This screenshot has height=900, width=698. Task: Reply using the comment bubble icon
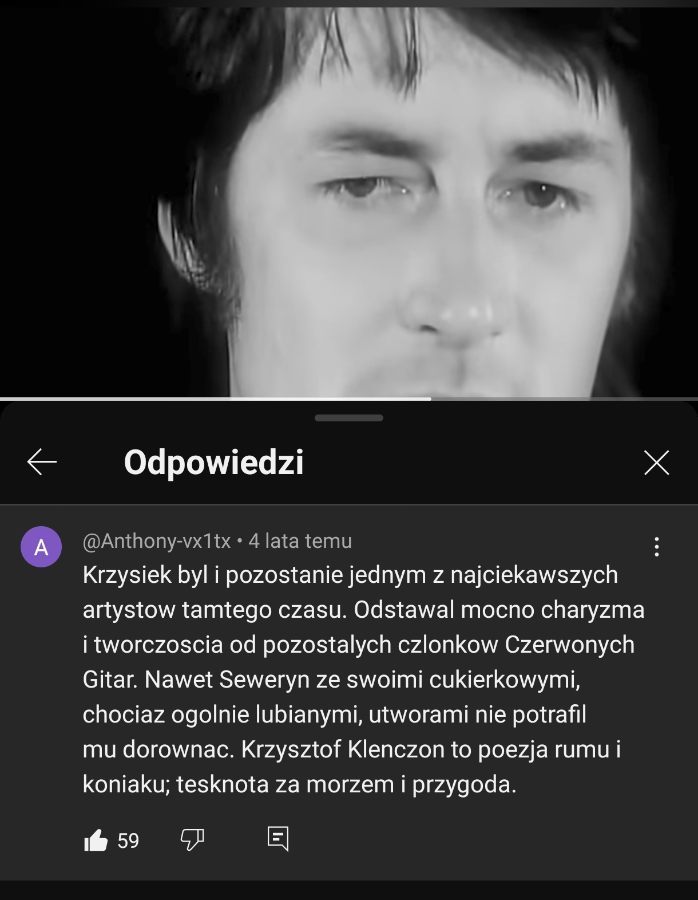[278, 839]
